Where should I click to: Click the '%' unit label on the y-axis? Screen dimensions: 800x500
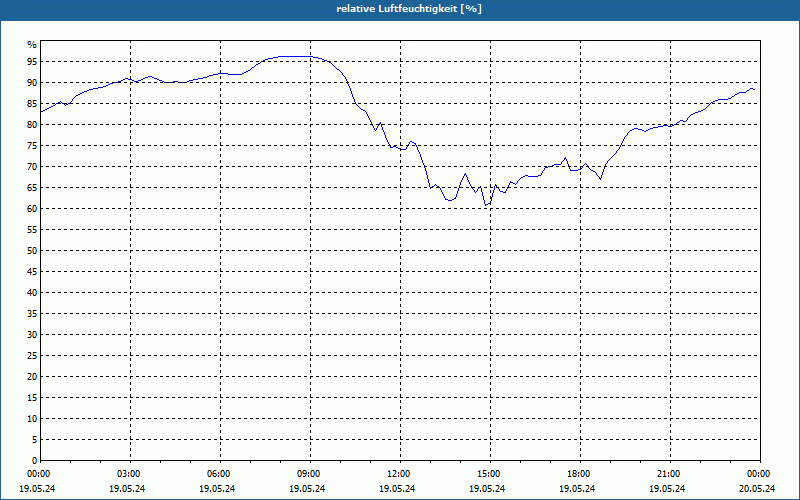(x=32, y=45)
